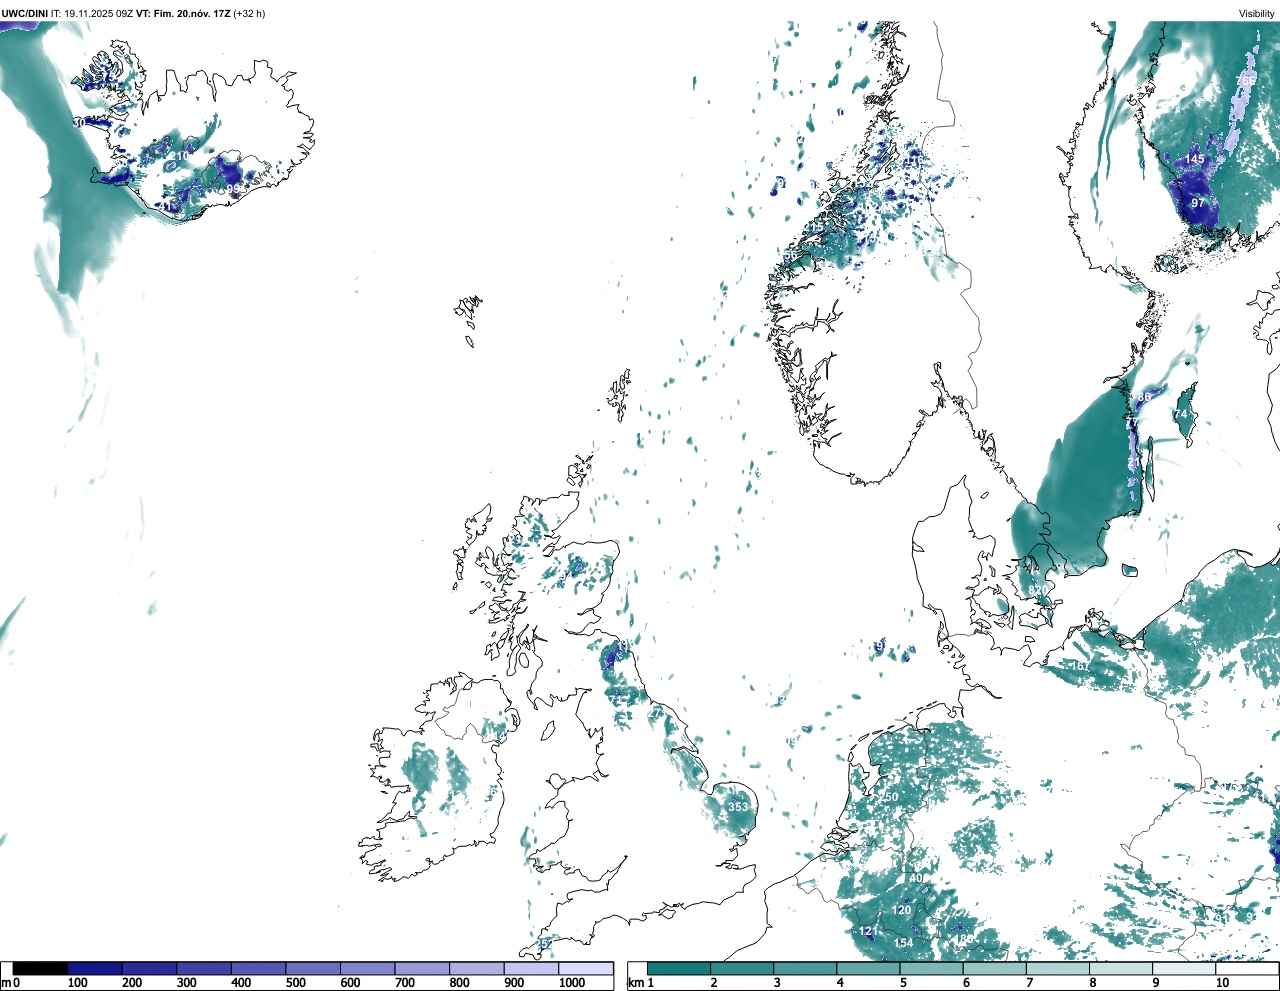Click the '97' value in southern Finland
This screenshot has width=1280, height=991.
click(1198, 203)
